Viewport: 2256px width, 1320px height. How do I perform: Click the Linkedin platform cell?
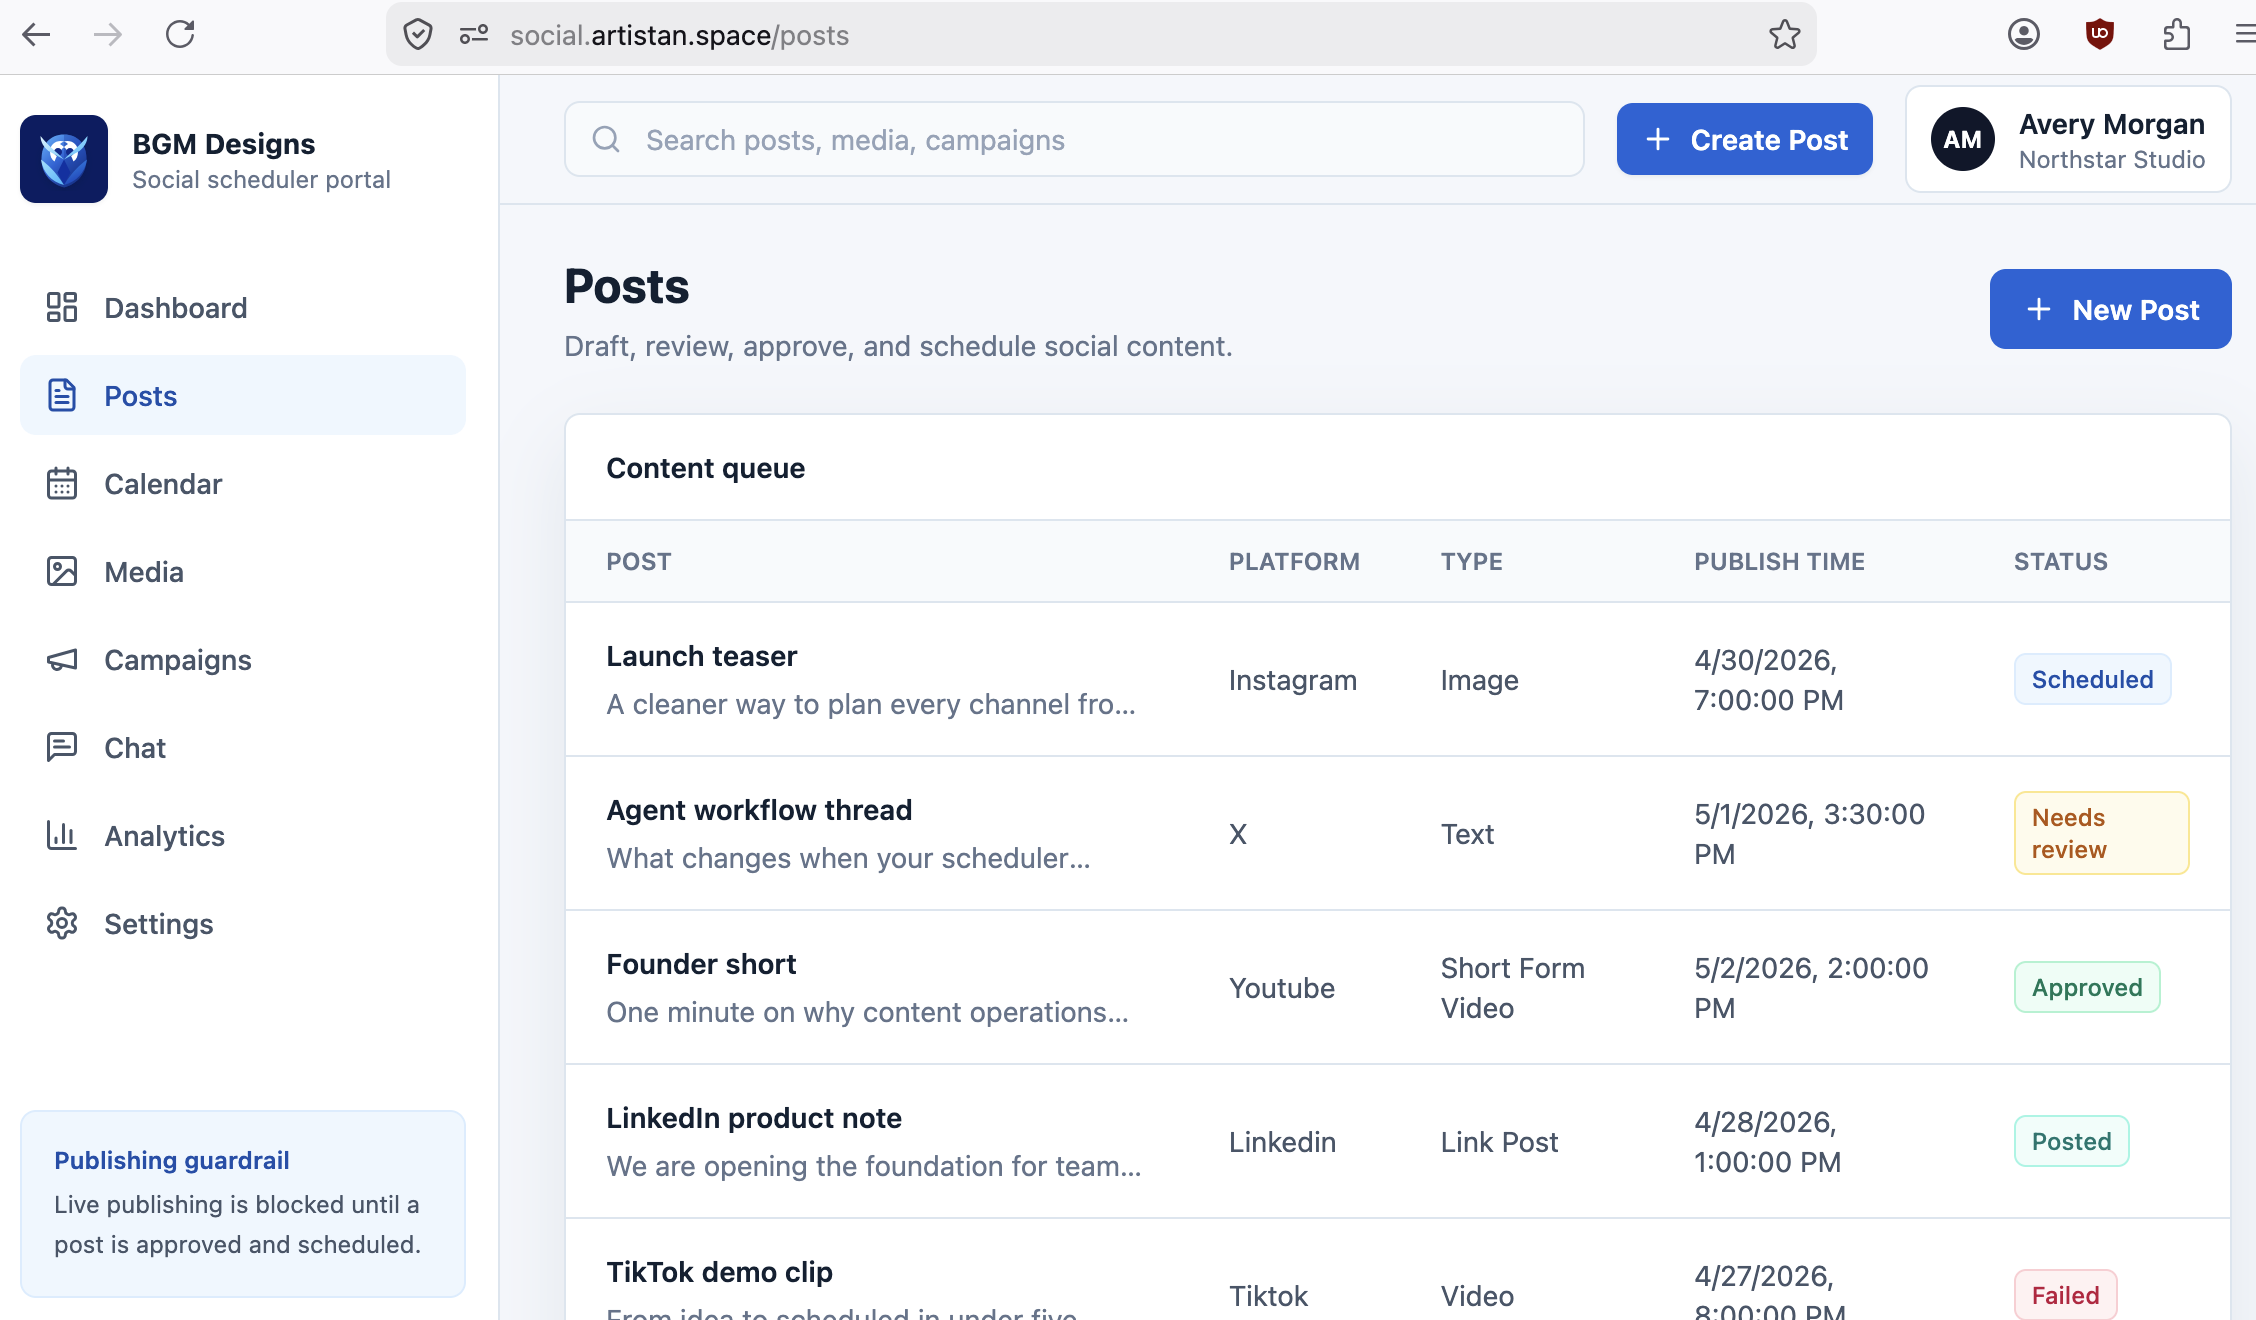pyautogui.click(x=1282, y=1142)
